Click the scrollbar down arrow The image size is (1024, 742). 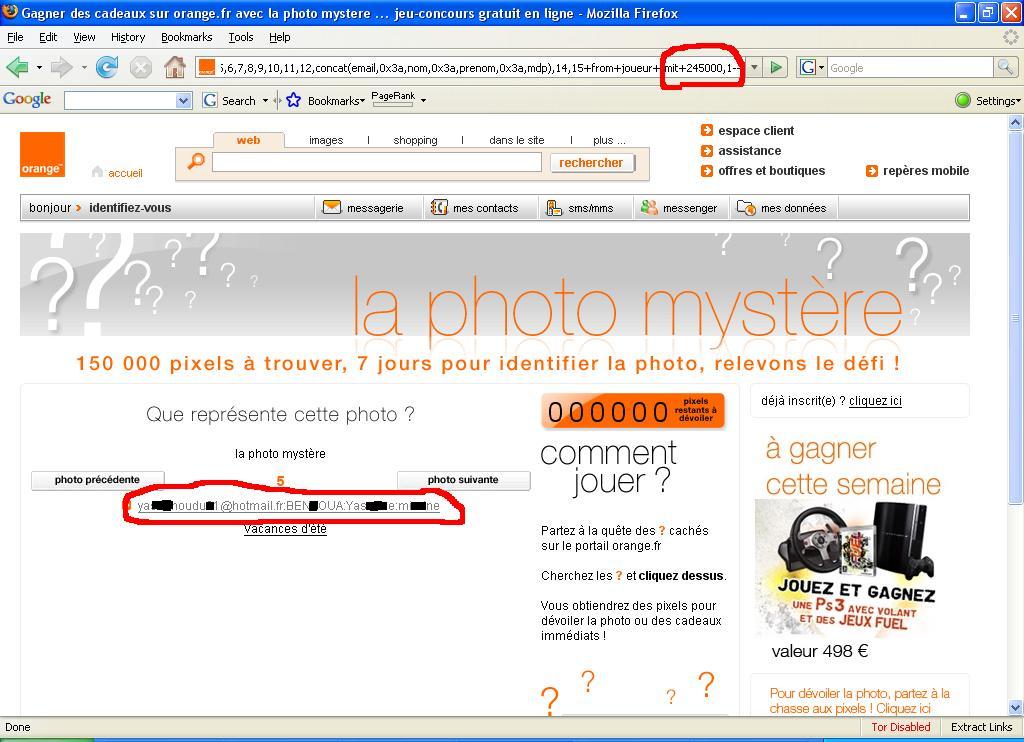point(1016,707)
